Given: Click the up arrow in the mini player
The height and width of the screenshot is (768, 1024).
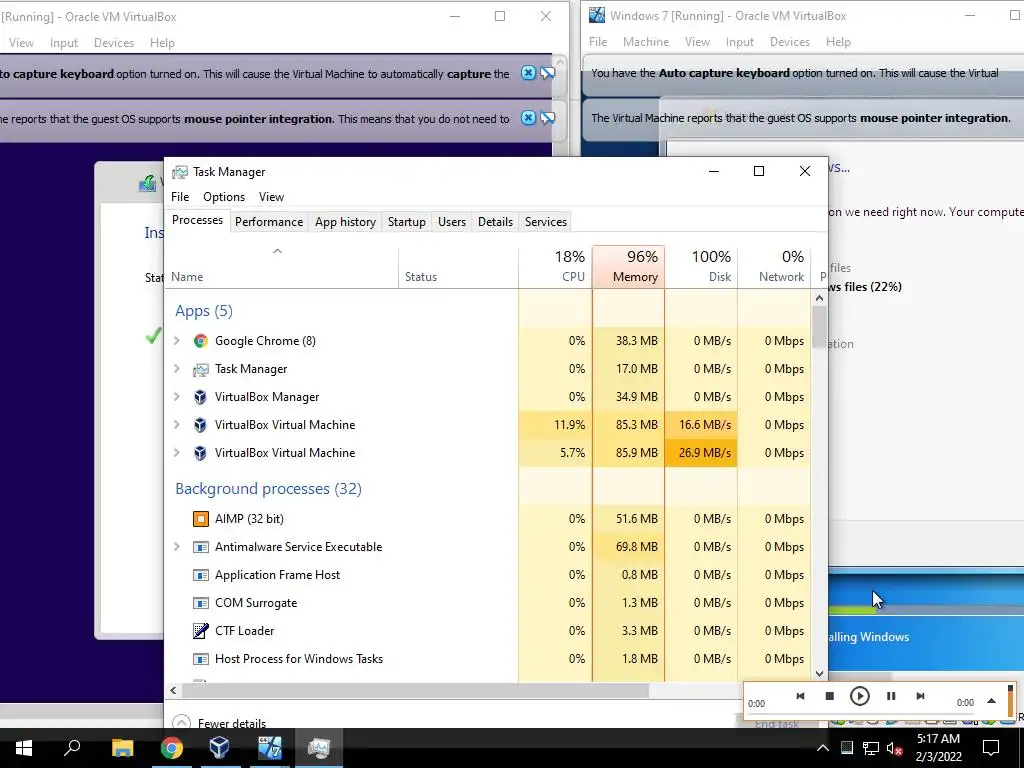Looking at the screenshot, I should point(991,701).
